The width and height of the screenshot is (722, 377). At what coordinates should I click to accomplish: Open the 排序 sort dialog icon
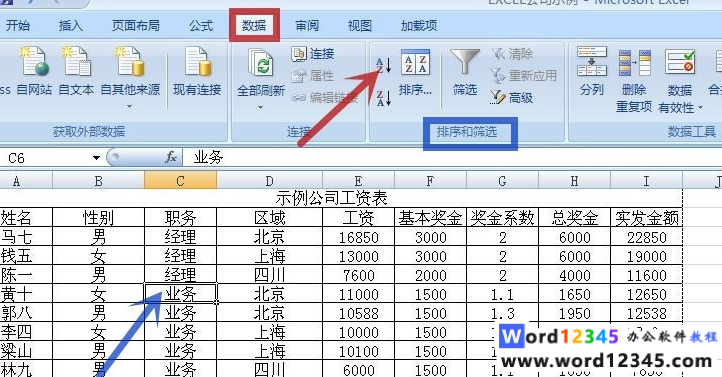415,73
